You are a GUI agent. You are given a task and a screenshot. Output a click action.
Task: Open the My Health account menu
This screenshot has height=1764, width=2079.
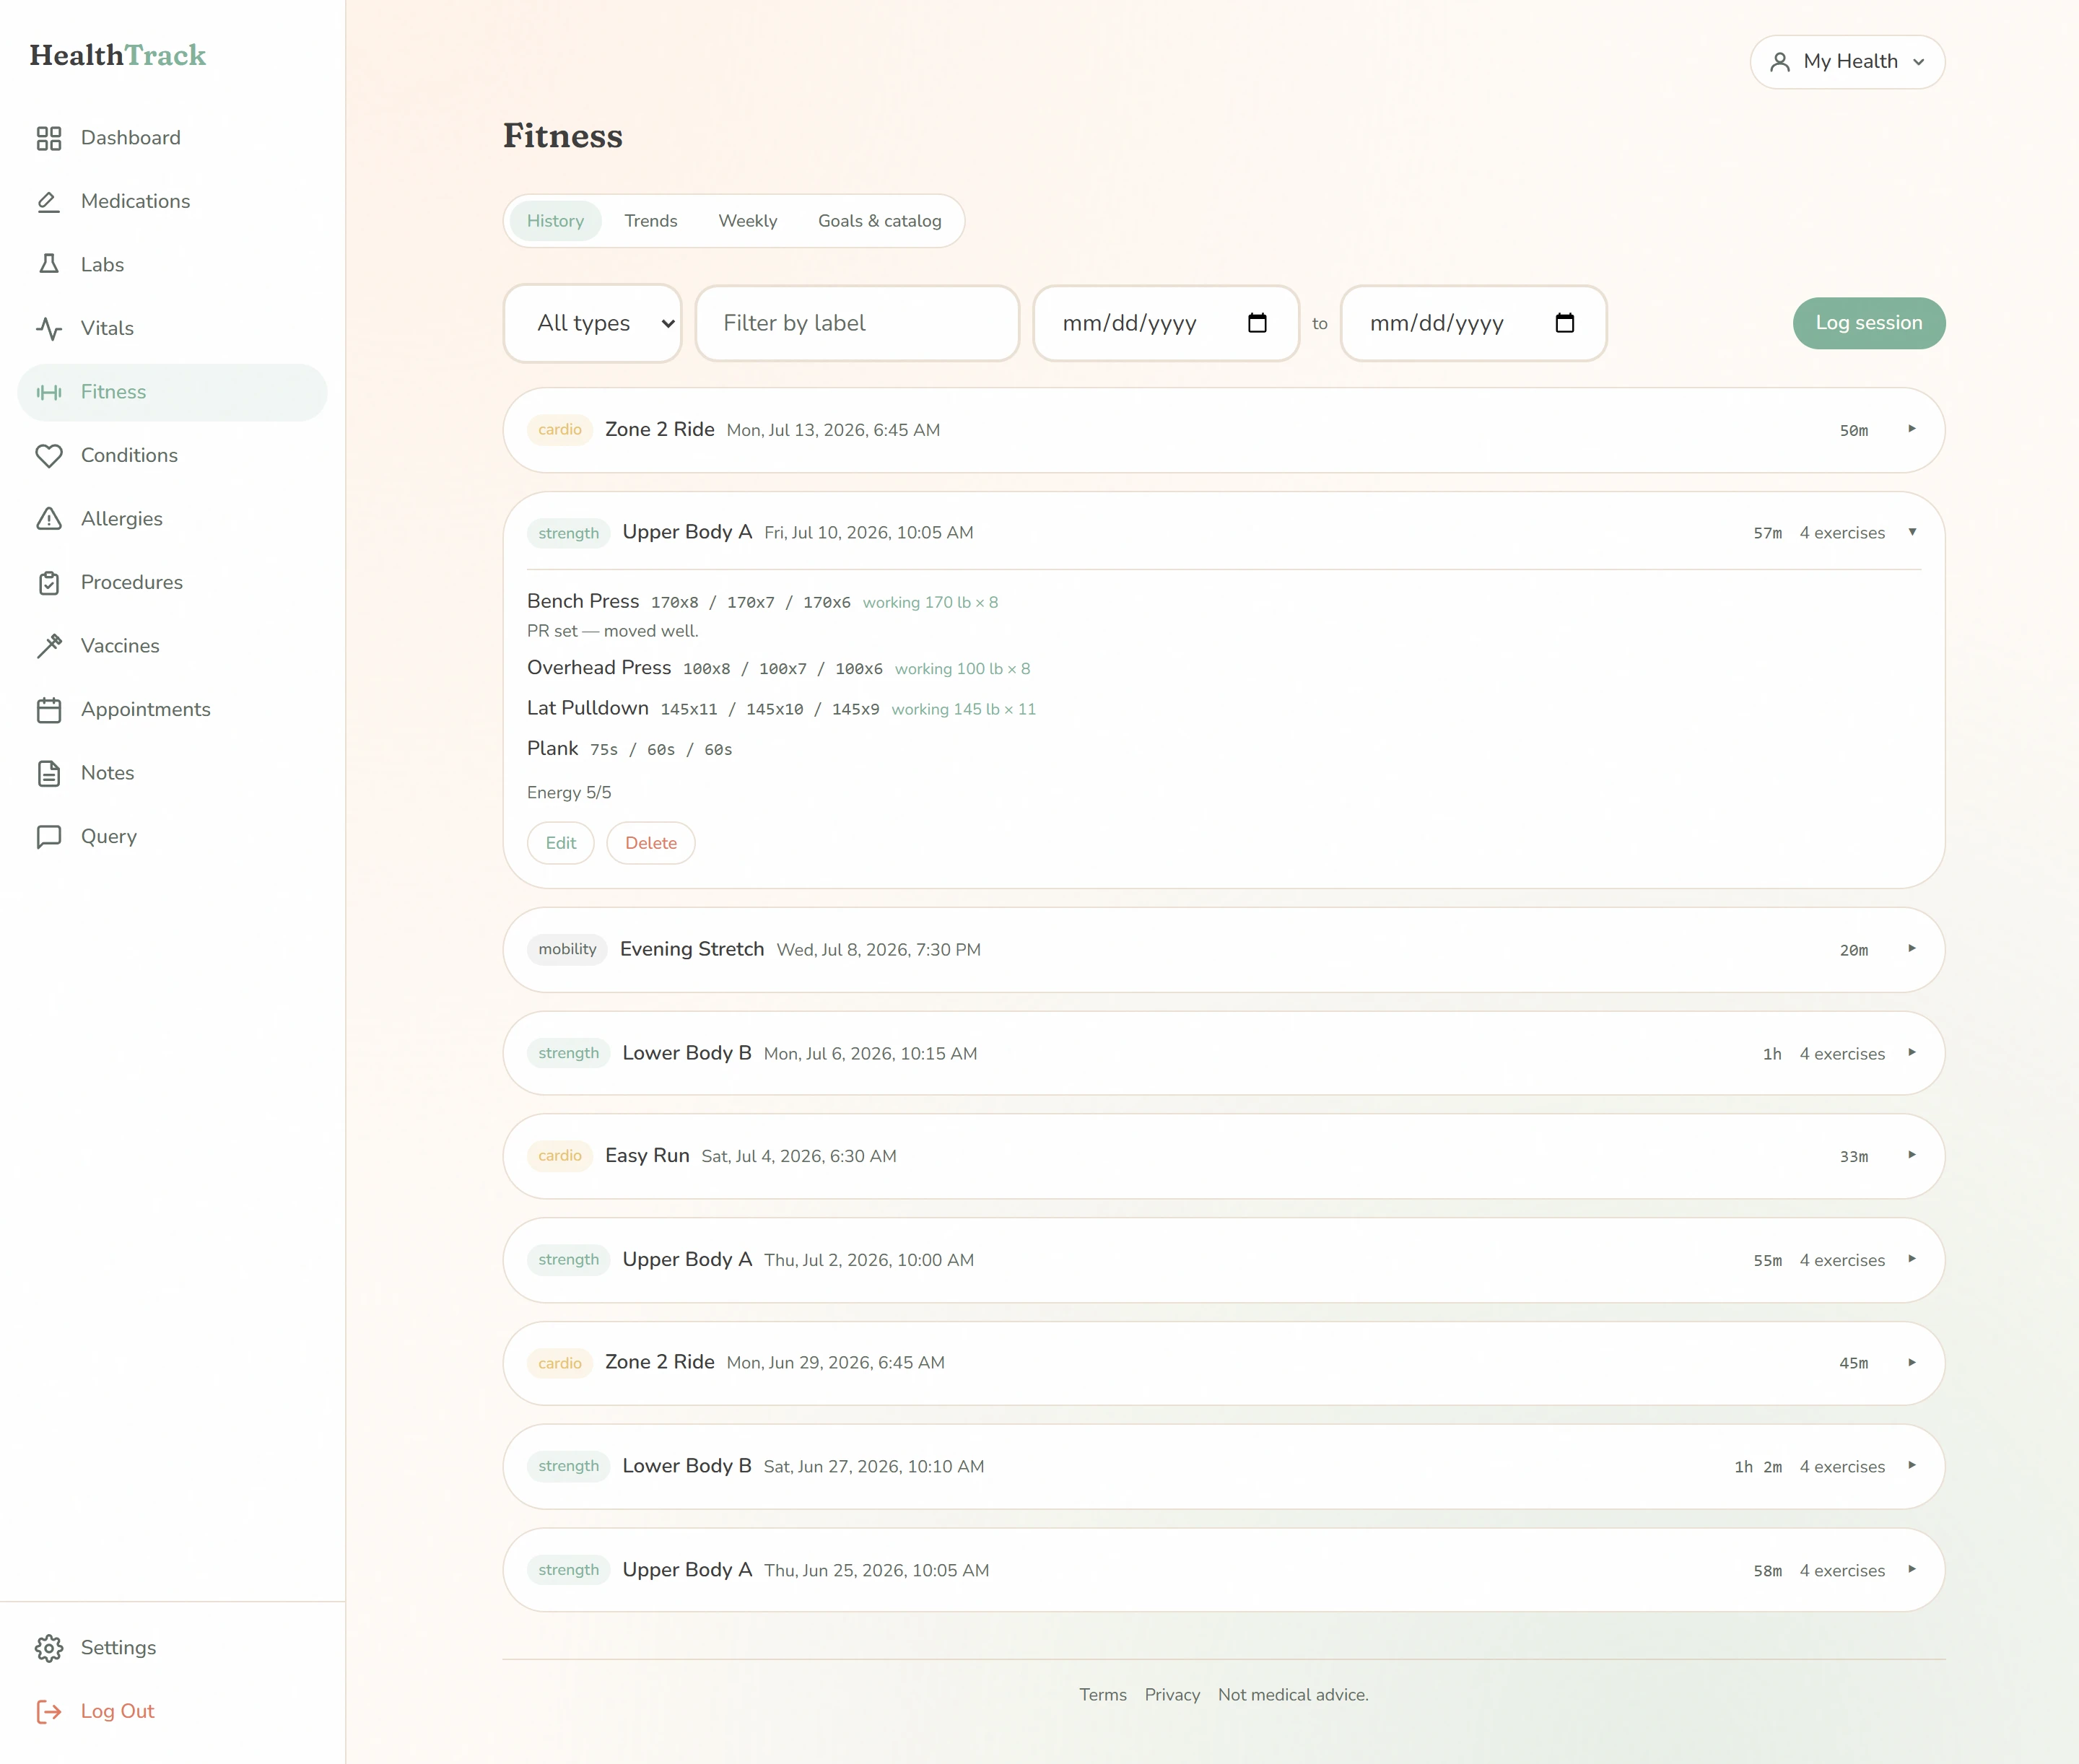tap(1847, 62)
